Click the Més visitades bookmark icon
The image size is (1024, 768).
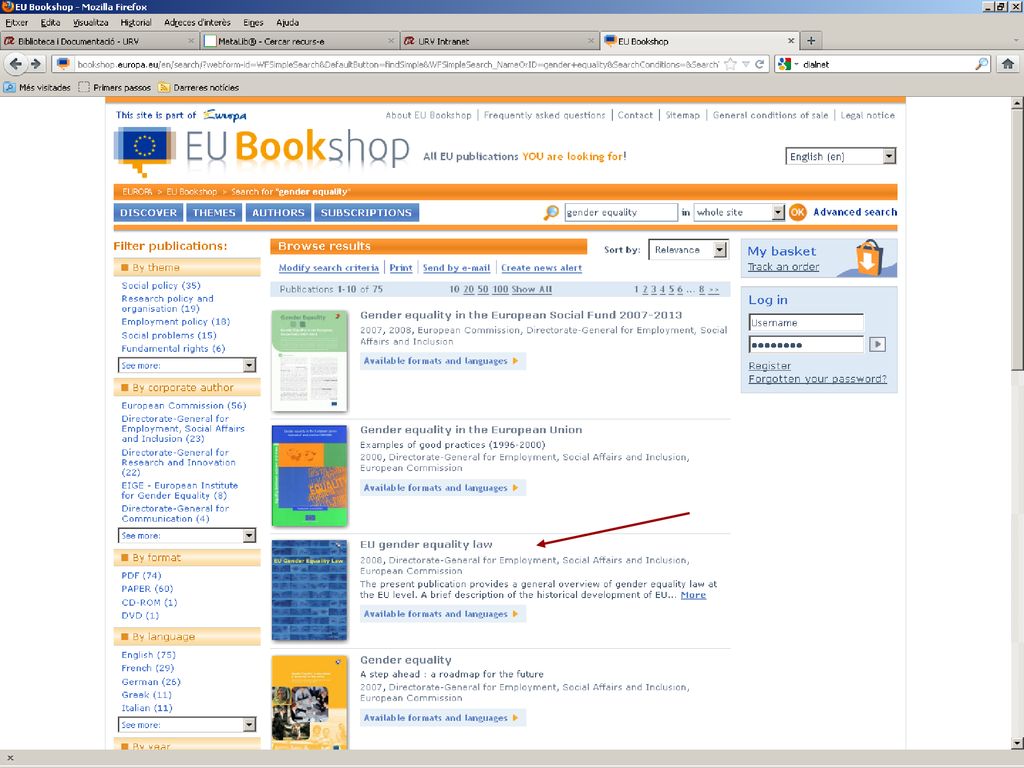[10, 88]
